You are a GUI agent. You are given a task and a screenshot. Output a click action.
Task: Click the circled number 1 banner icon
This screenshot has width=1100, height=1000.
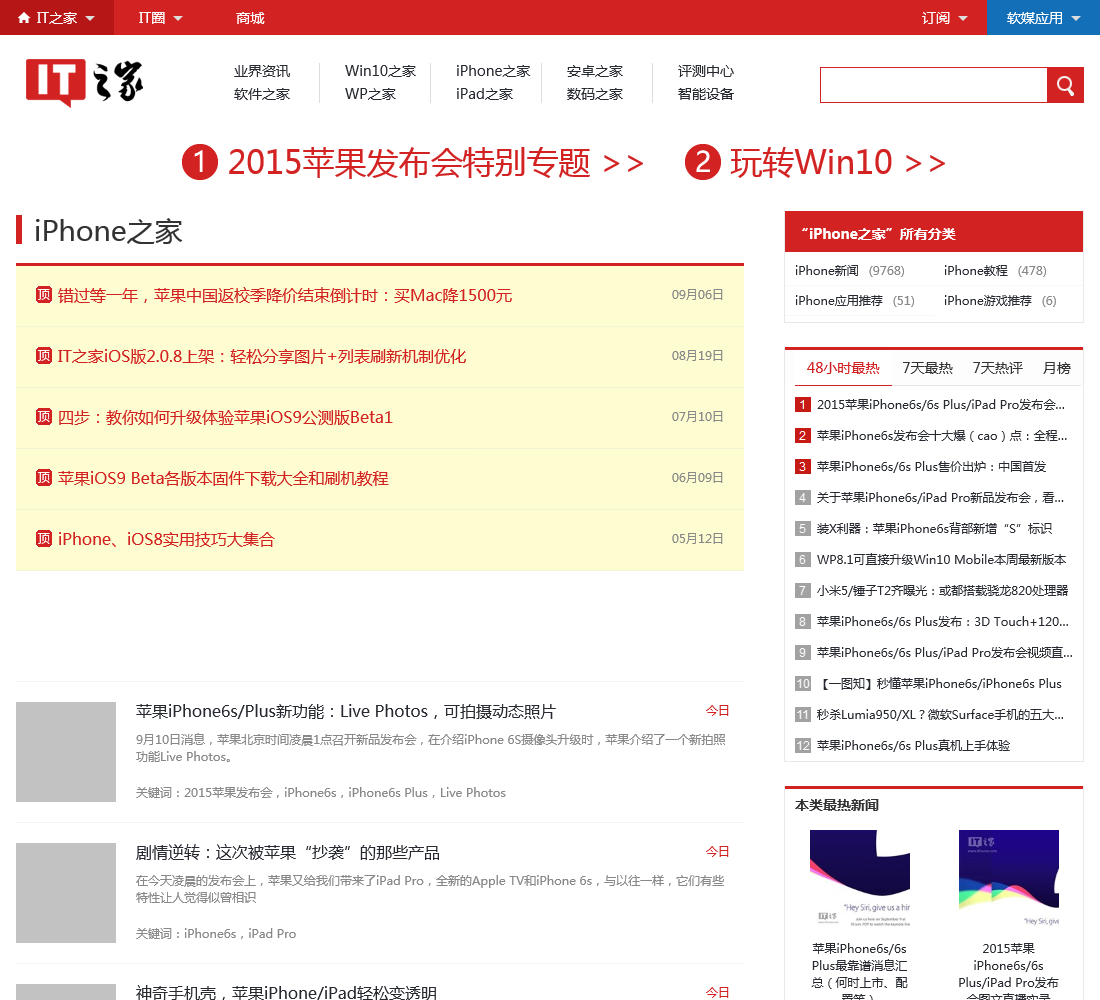200,162
